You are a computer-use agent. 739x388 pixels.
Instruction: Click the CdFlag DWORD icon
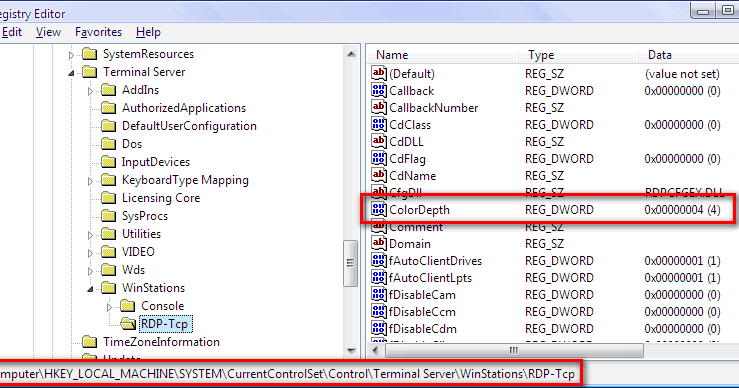point(379,158)
